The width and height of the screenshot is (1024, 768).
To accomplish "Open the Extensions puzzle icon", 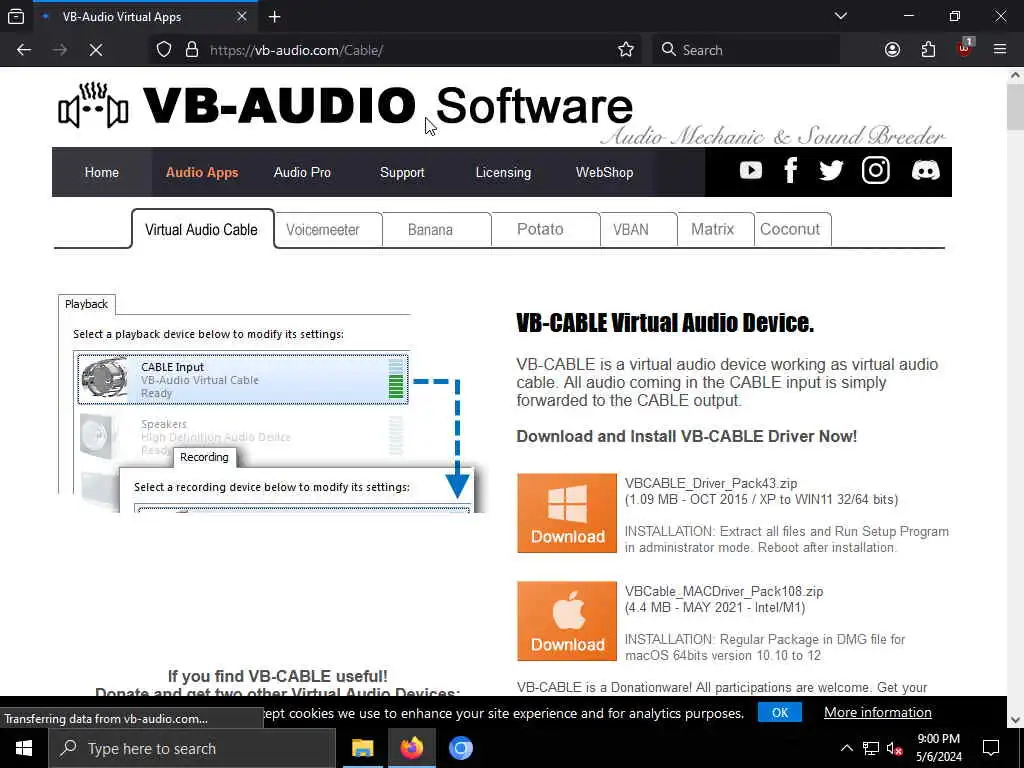I will [928, 50].
